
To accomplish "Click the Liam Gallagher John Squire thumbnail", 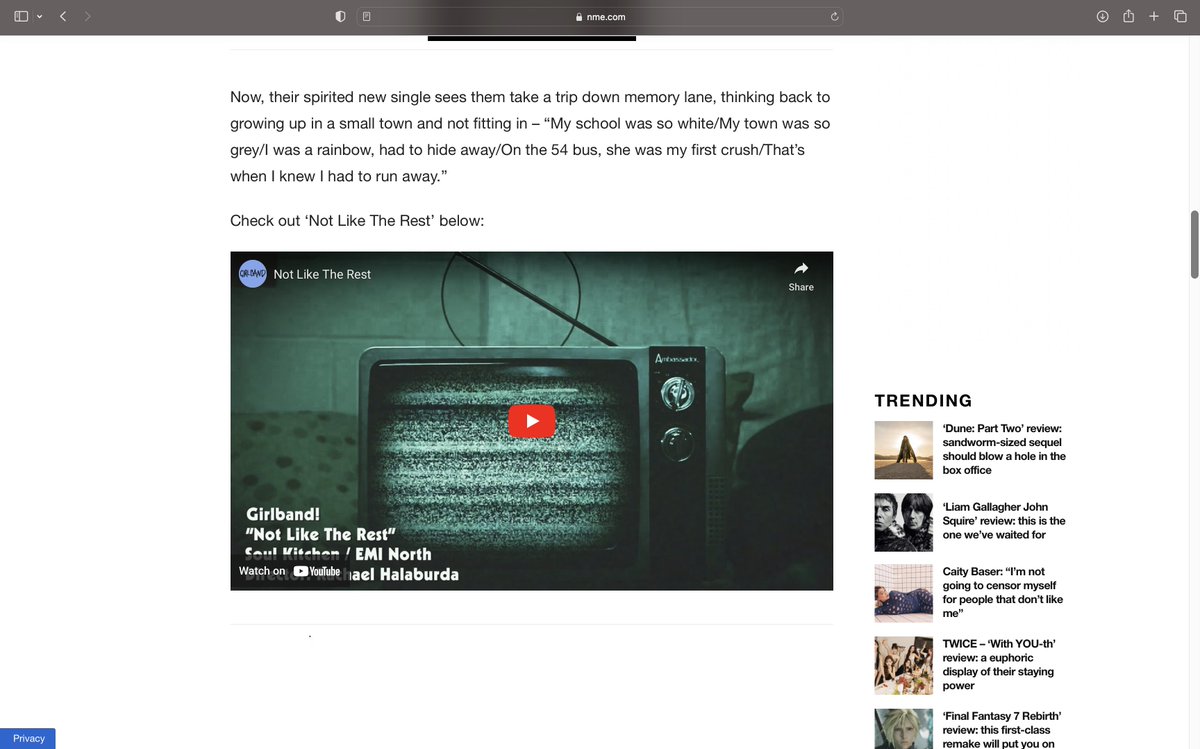I will pos(904,522).
